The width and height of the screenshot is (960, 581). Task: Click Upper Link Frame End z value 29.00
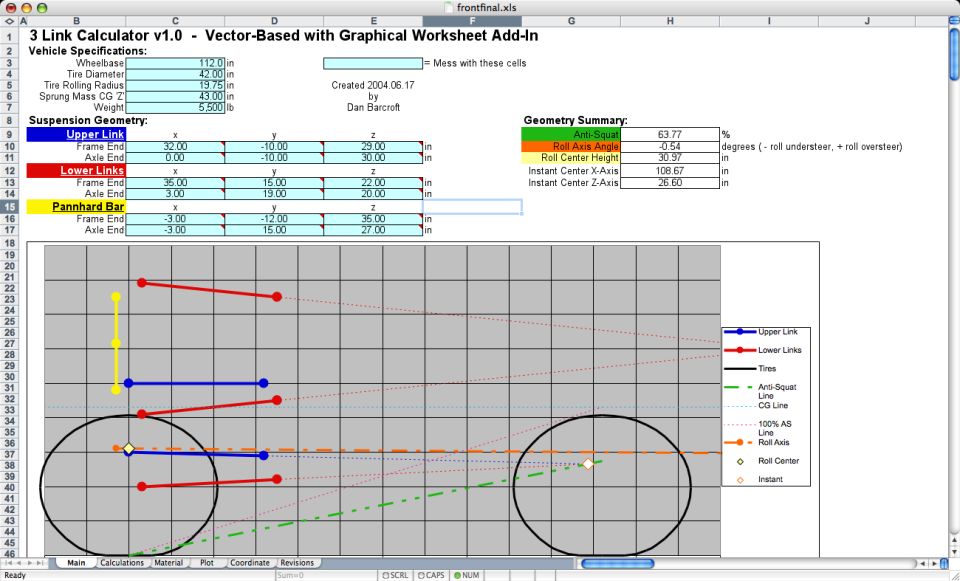373,147
